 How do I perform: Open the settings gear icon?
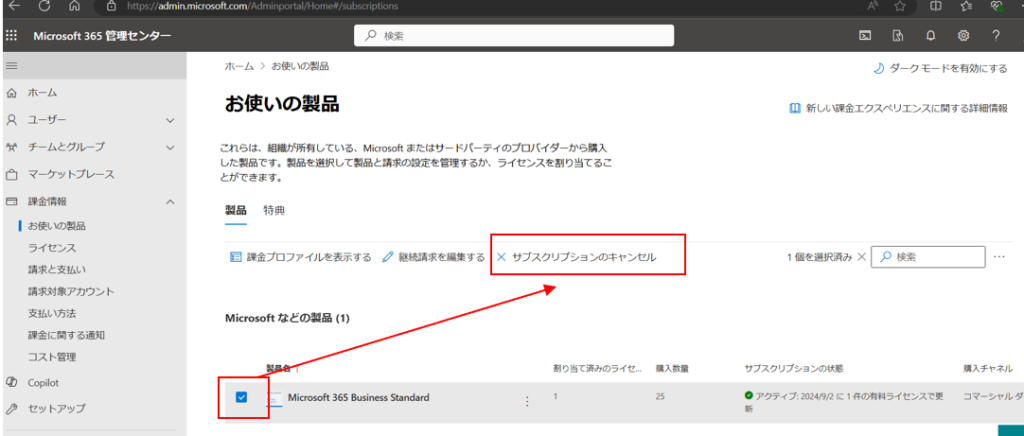click(x=963, y=36)
